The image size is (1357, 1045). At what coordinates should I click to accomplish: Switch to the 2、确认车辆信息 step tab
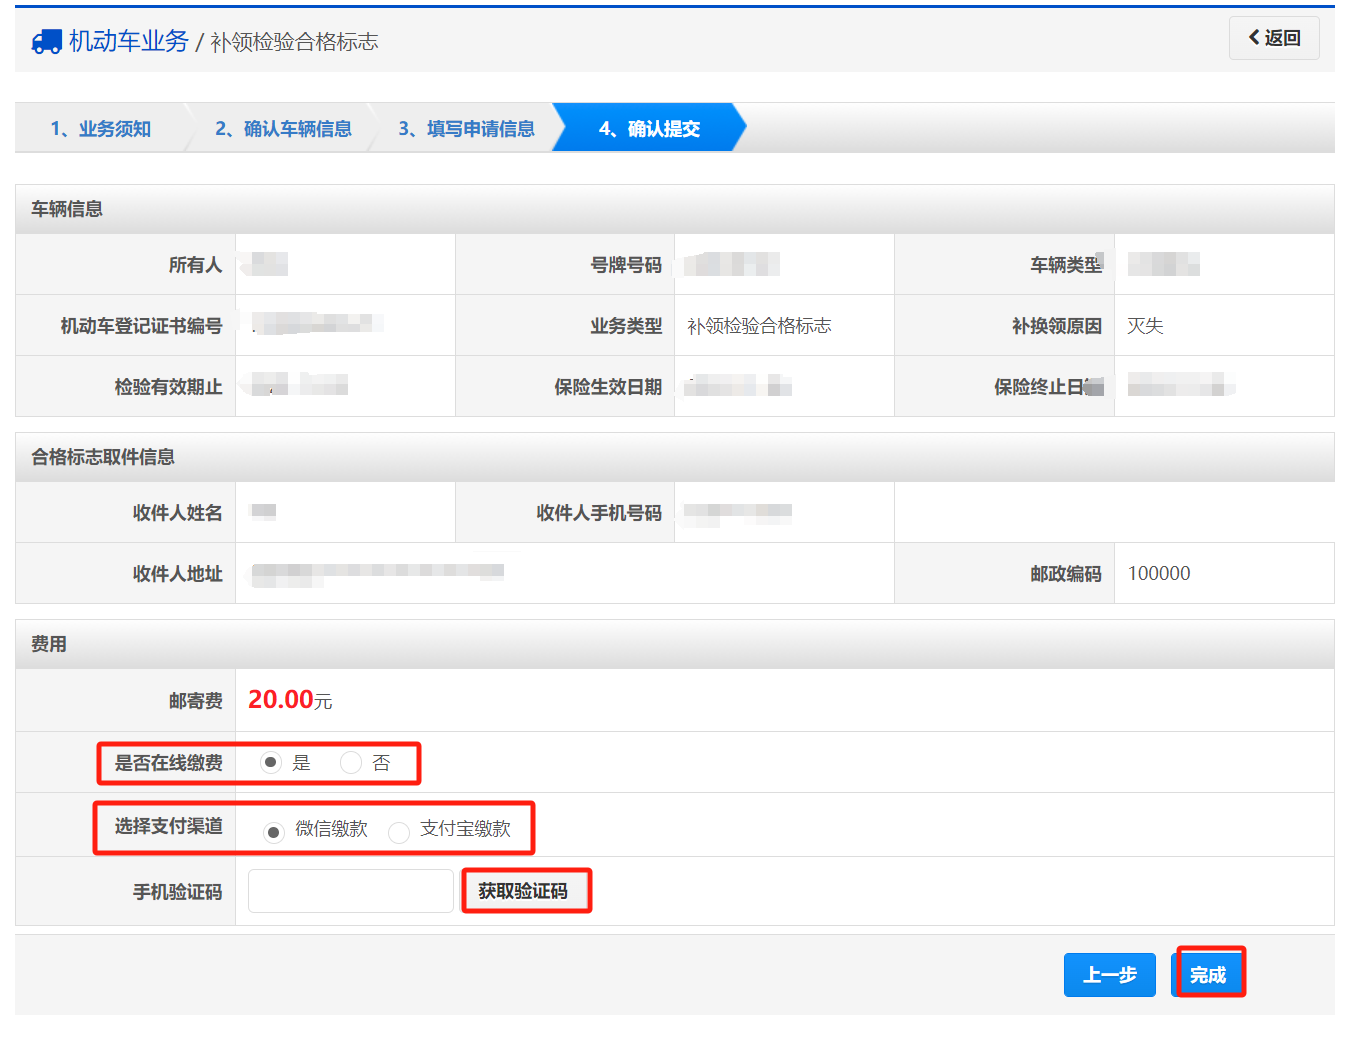click(x=283, y=128)
